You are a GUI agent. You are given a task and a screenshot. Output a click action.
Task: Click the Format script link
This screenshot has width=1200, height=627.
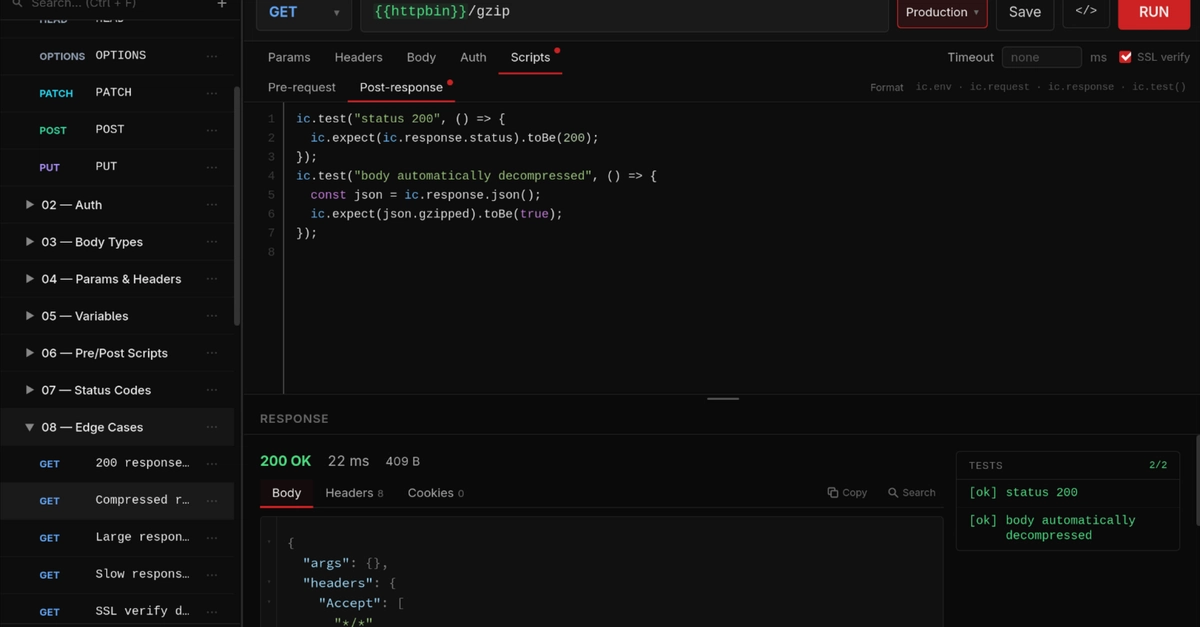coord(887,88)
